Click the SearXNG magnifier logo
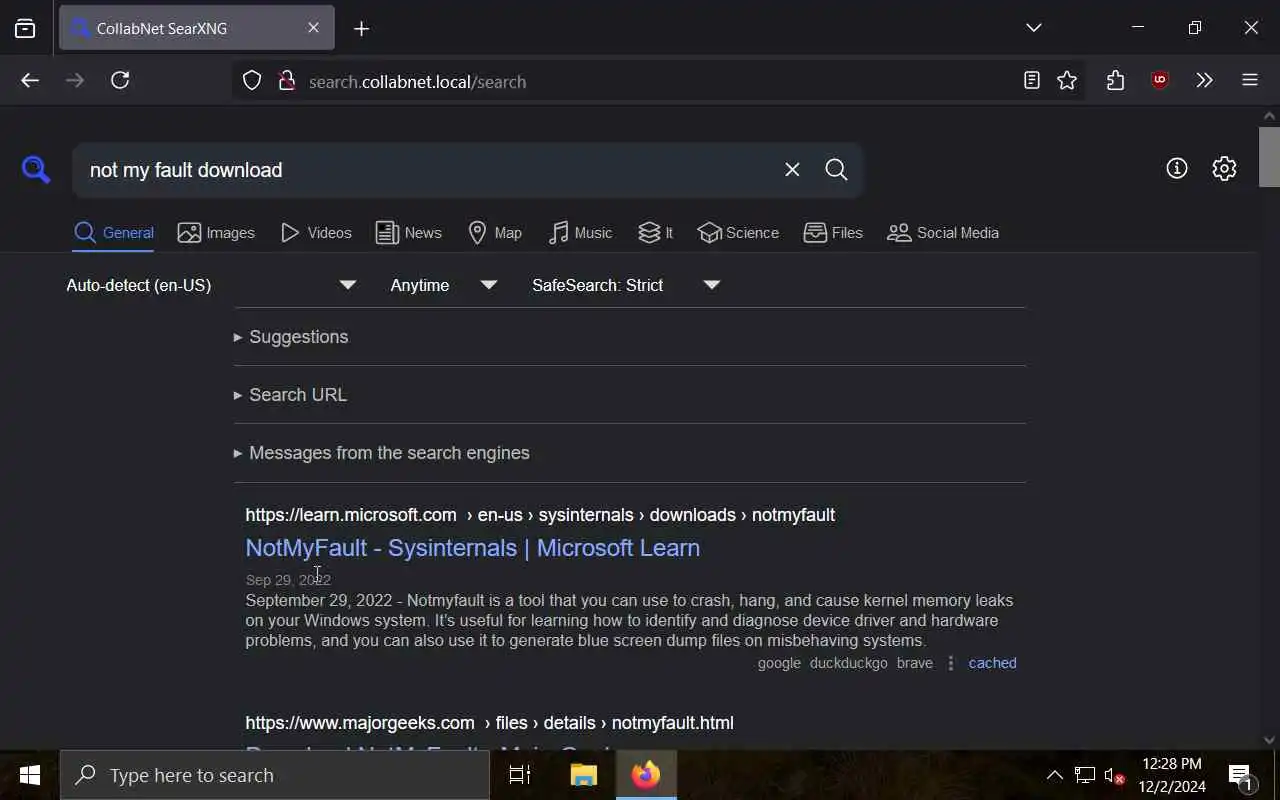This screenshot has height=800, width=1280. [x=36, y=170]
